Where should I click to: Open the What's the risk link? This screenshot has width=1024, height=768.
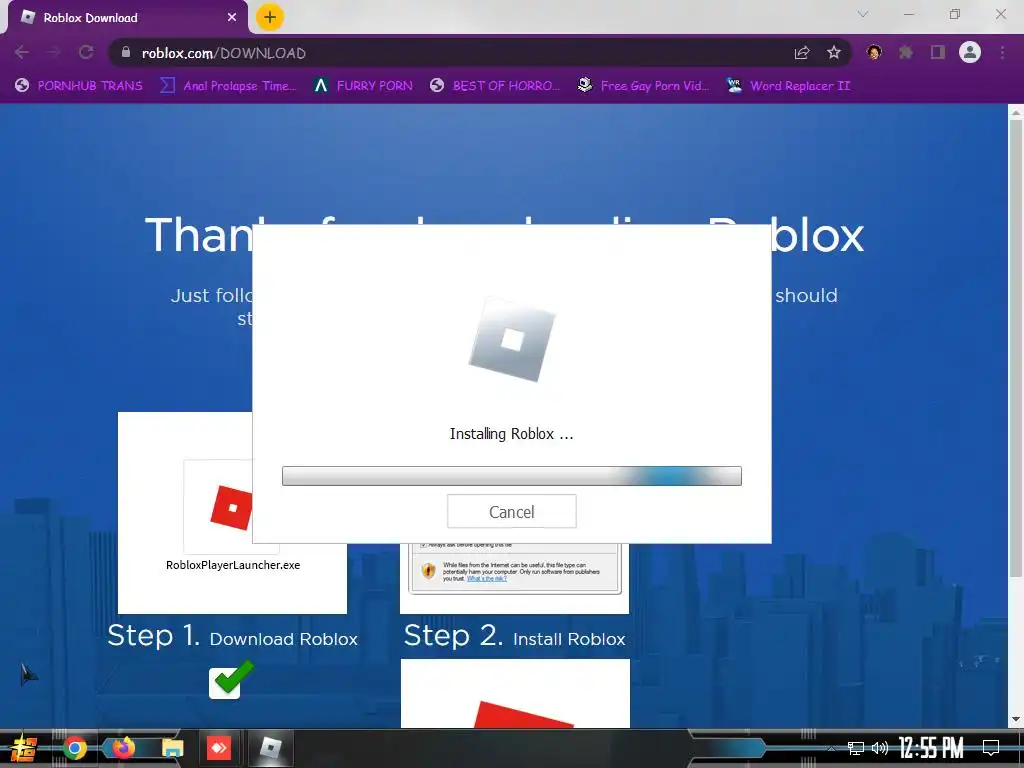(x=487, y=579)
